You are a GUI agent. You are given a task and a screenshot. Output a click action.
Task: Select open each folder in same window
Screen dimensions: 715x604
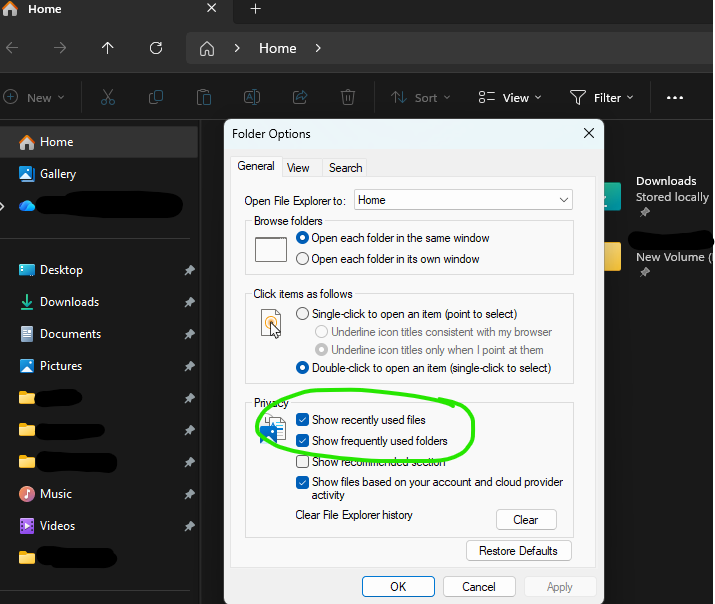393,238
